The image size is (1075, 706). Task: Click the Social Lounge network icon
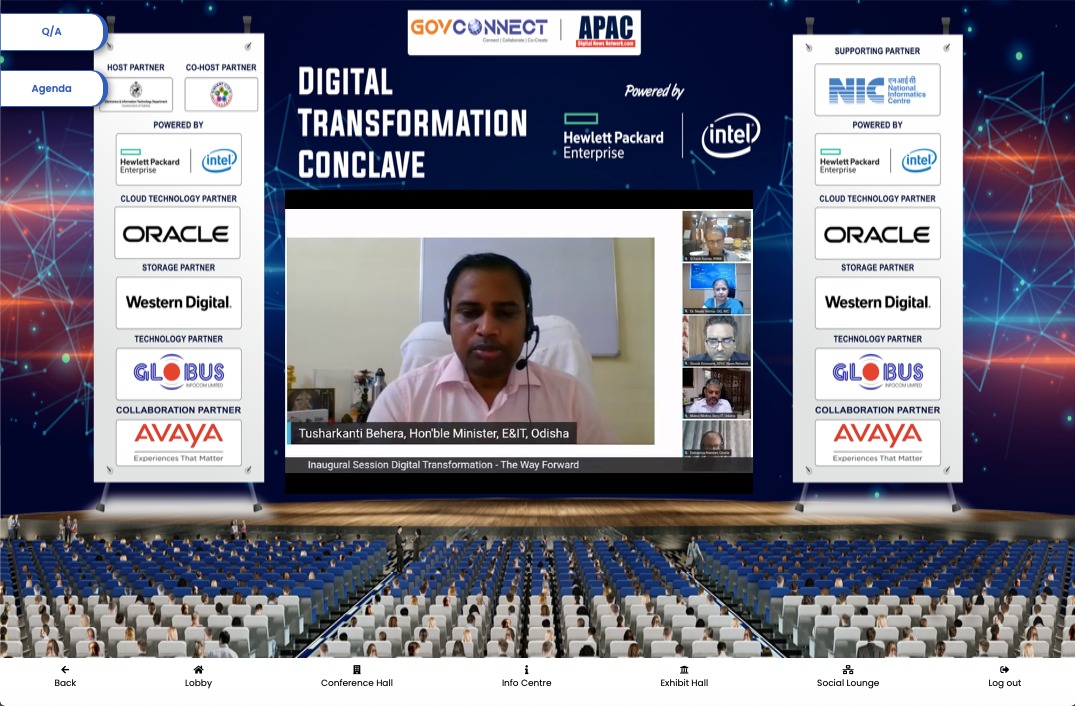848,670
